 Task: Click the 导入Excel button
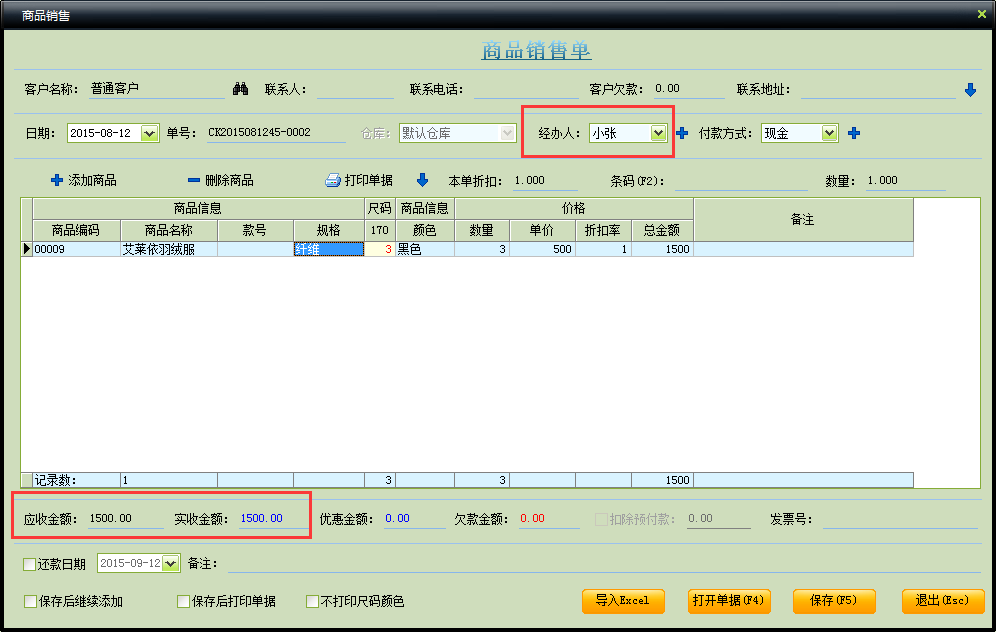click(x=623, y=601)
